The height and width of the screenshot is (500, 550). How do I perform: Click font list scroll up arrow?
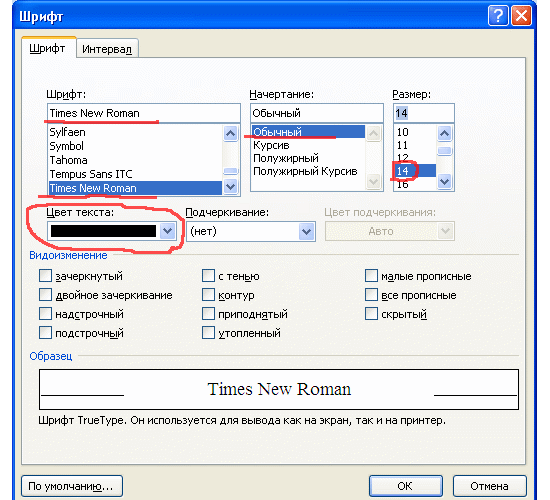pyautogui.click(x=230, y=133)
